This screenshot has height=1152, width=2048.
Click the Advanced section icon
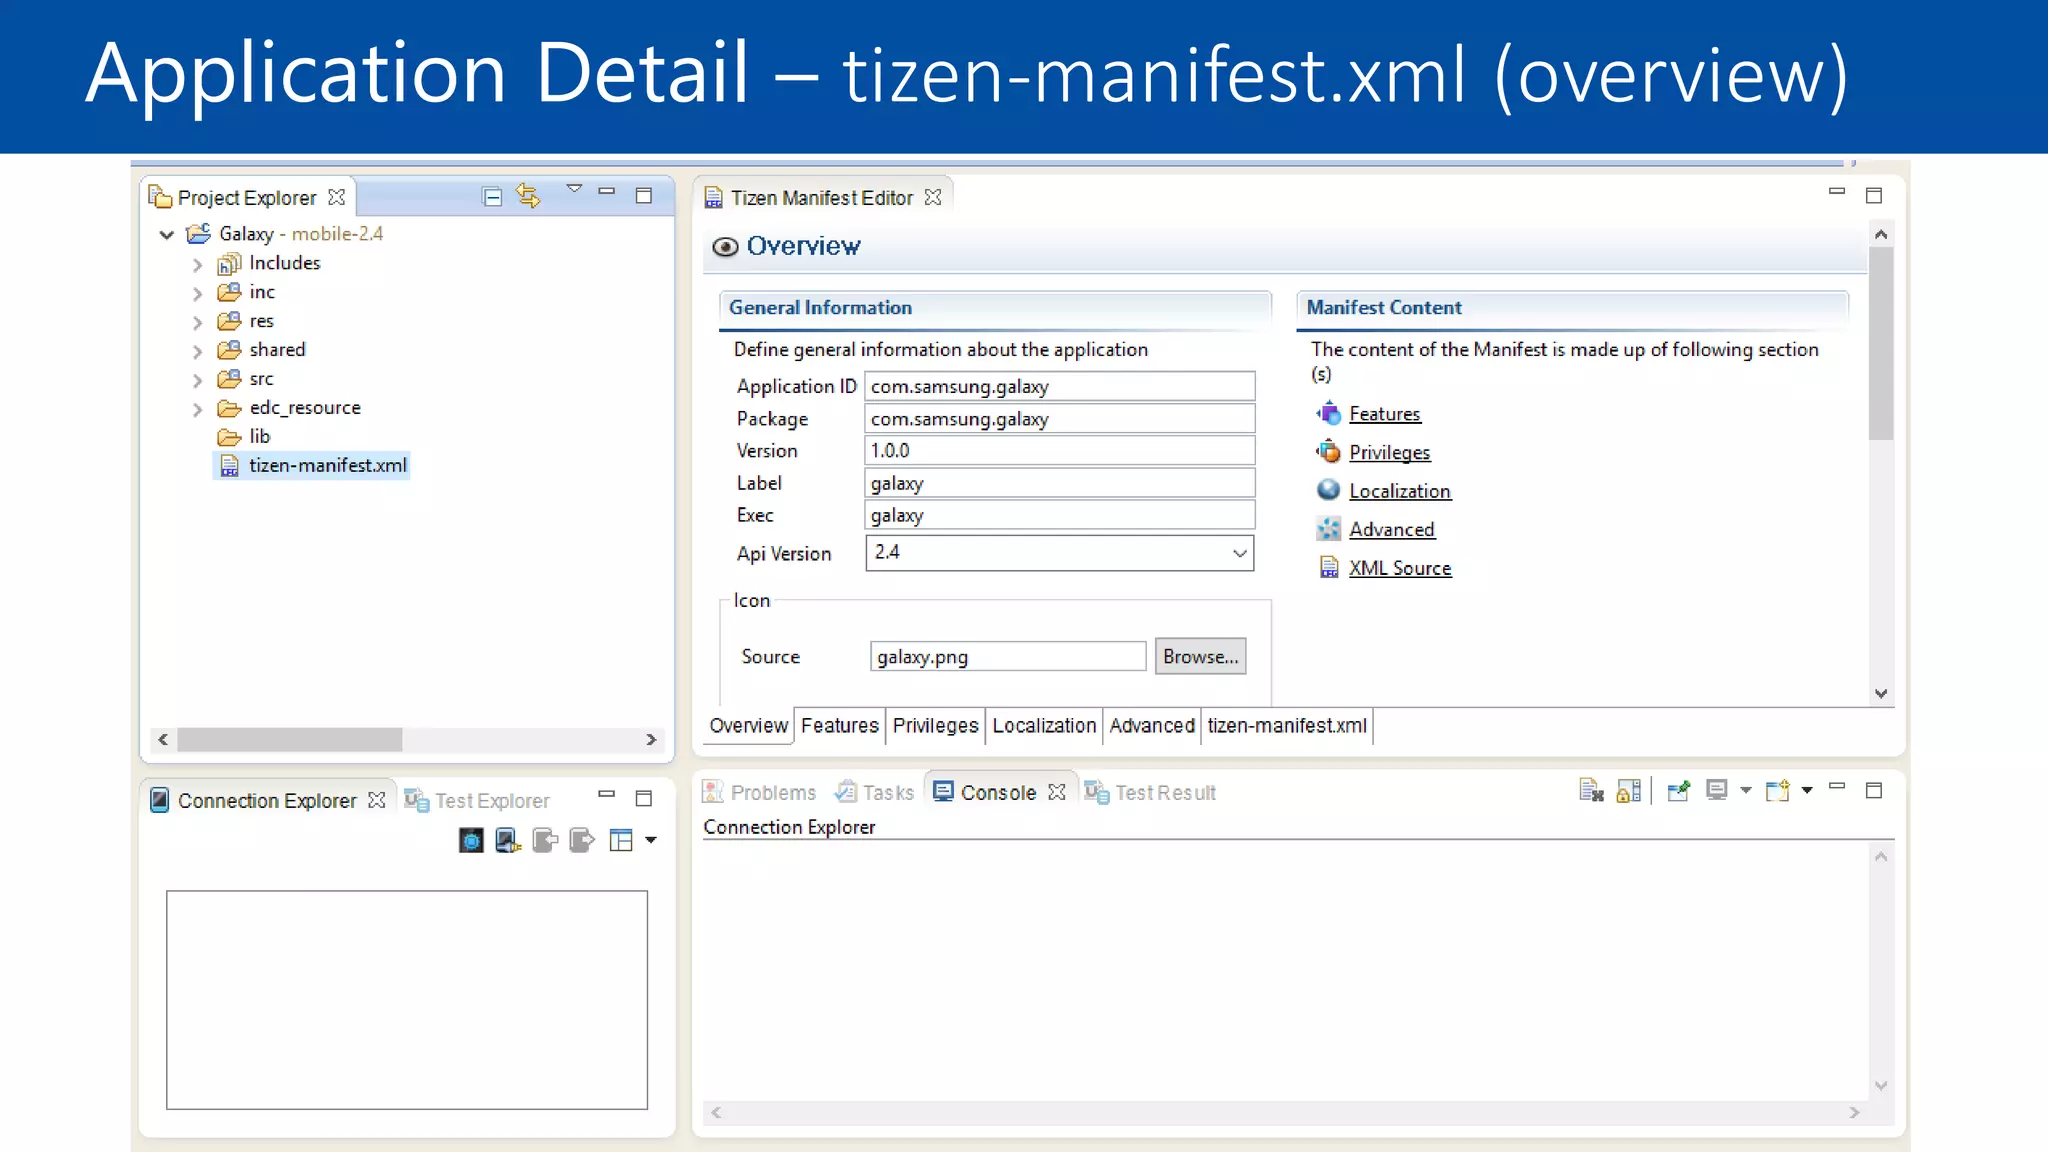coord(1328,528)
